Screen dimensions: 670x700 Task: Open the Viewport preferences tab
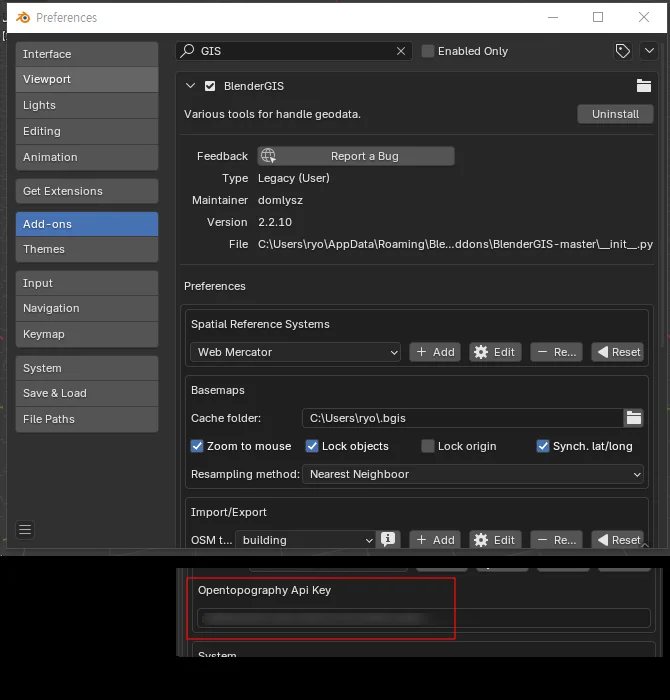click(87, 79)
